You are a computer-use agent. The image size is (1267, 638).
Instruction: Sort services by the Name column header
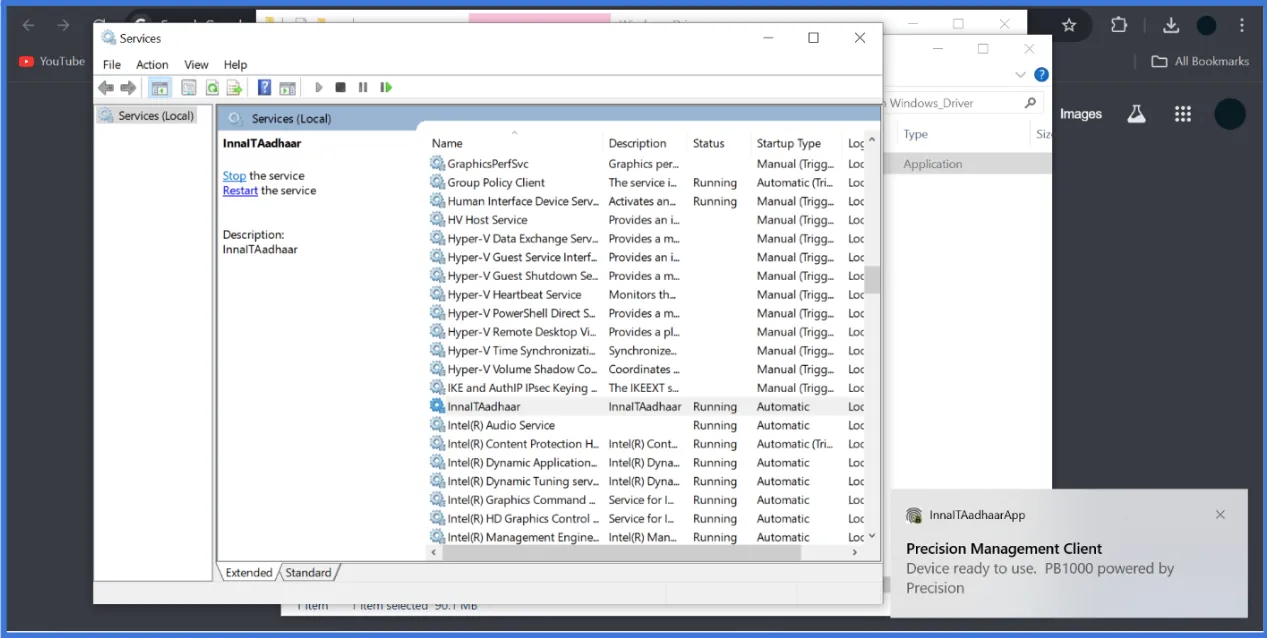click(515, 143)
